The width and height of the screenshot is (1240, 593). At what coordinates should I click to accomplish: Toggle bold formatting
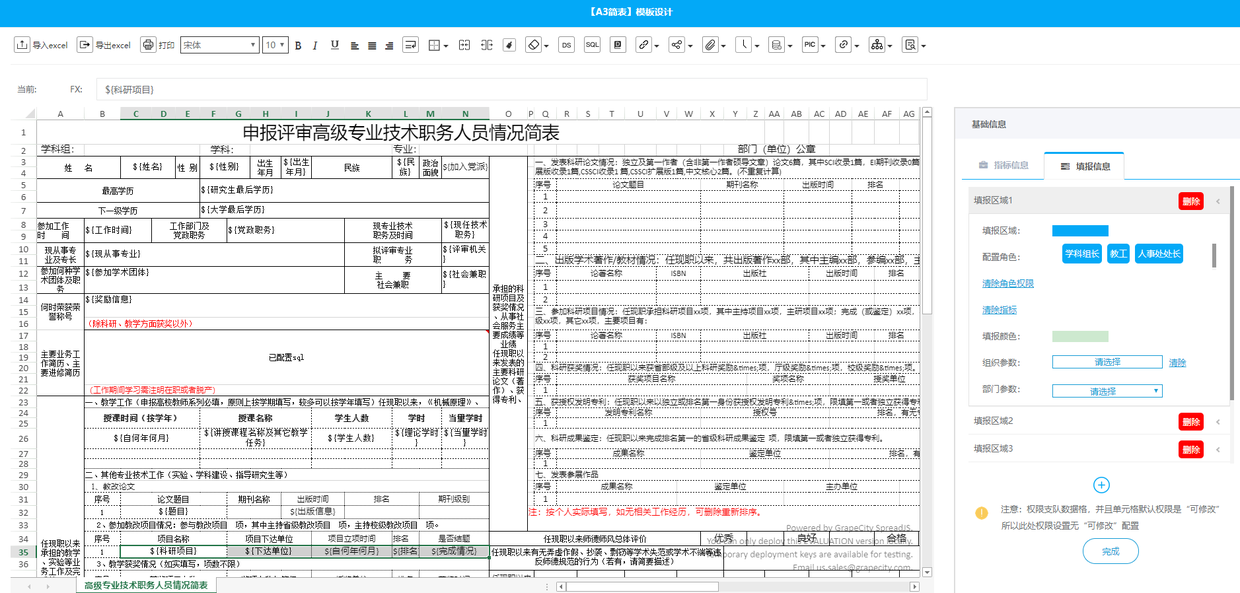[x=299, y=45]
